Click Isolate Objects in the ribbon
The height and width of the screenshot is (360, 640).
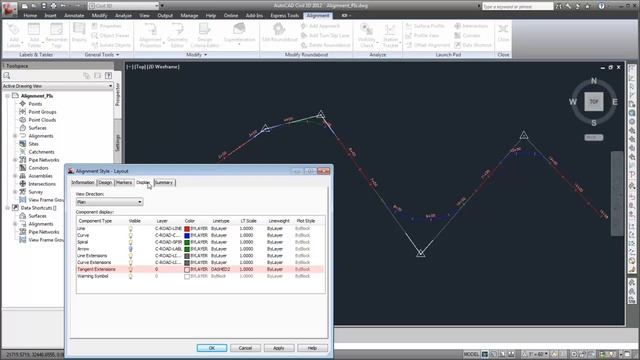point(111,45)
